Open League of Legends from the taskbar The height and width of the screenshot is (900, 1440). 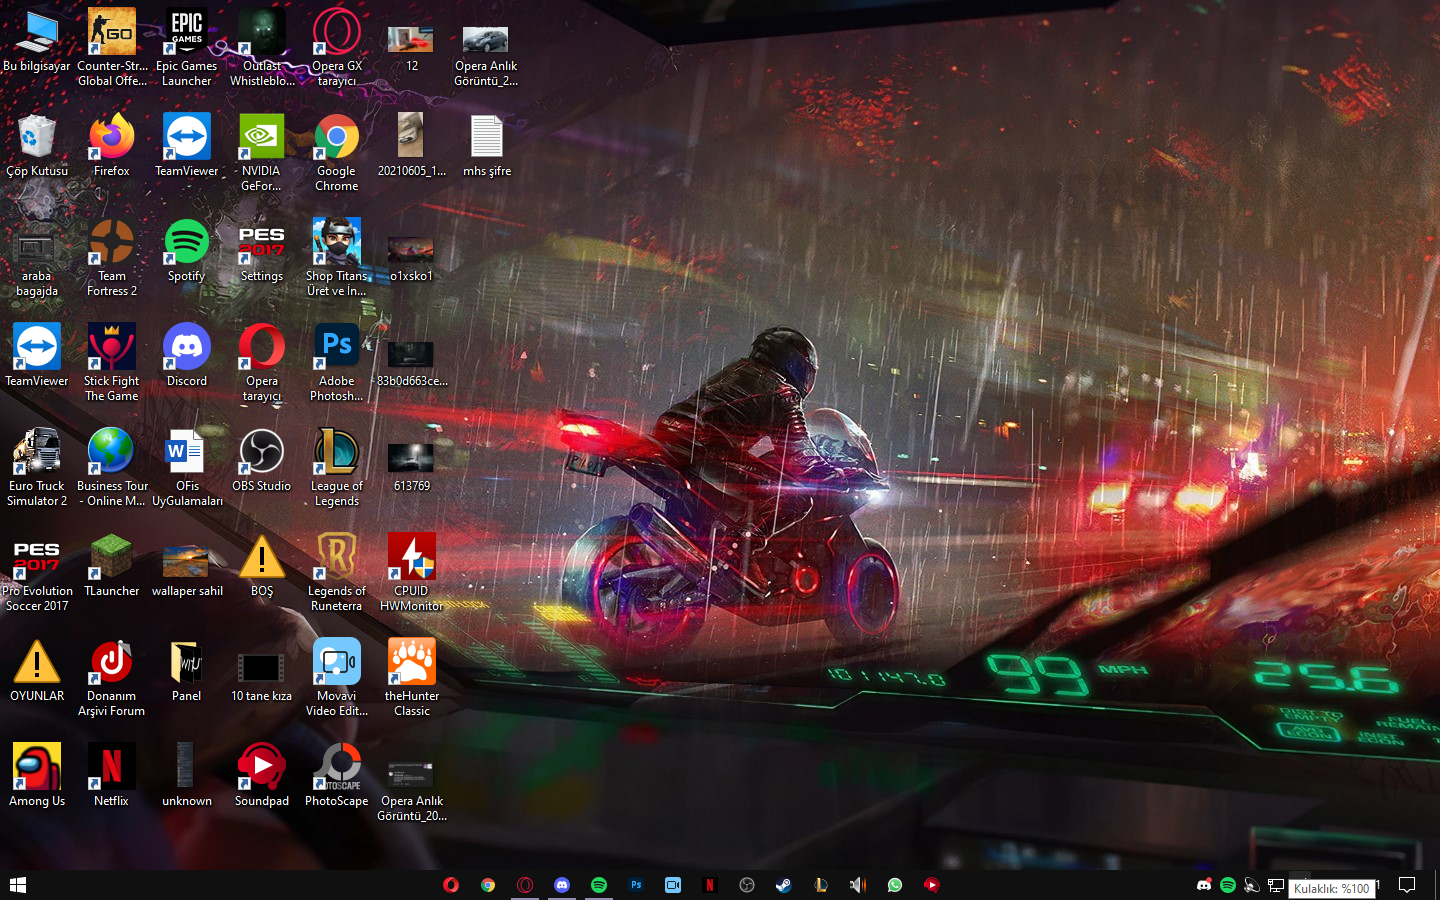[x=821, y=885]
